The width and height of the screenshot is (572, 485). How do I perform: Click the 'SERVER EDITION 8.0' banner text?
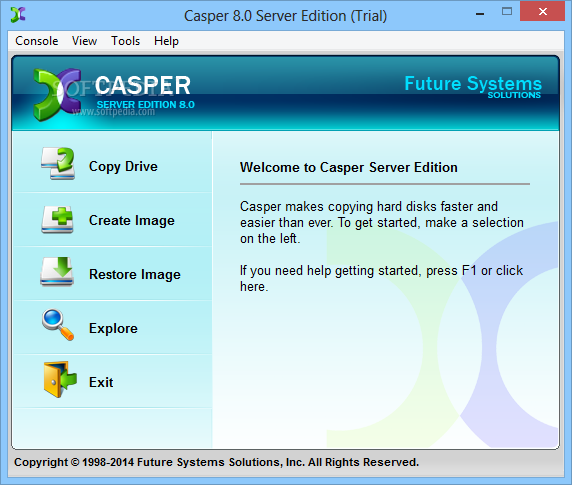click(x=146, y=105)
